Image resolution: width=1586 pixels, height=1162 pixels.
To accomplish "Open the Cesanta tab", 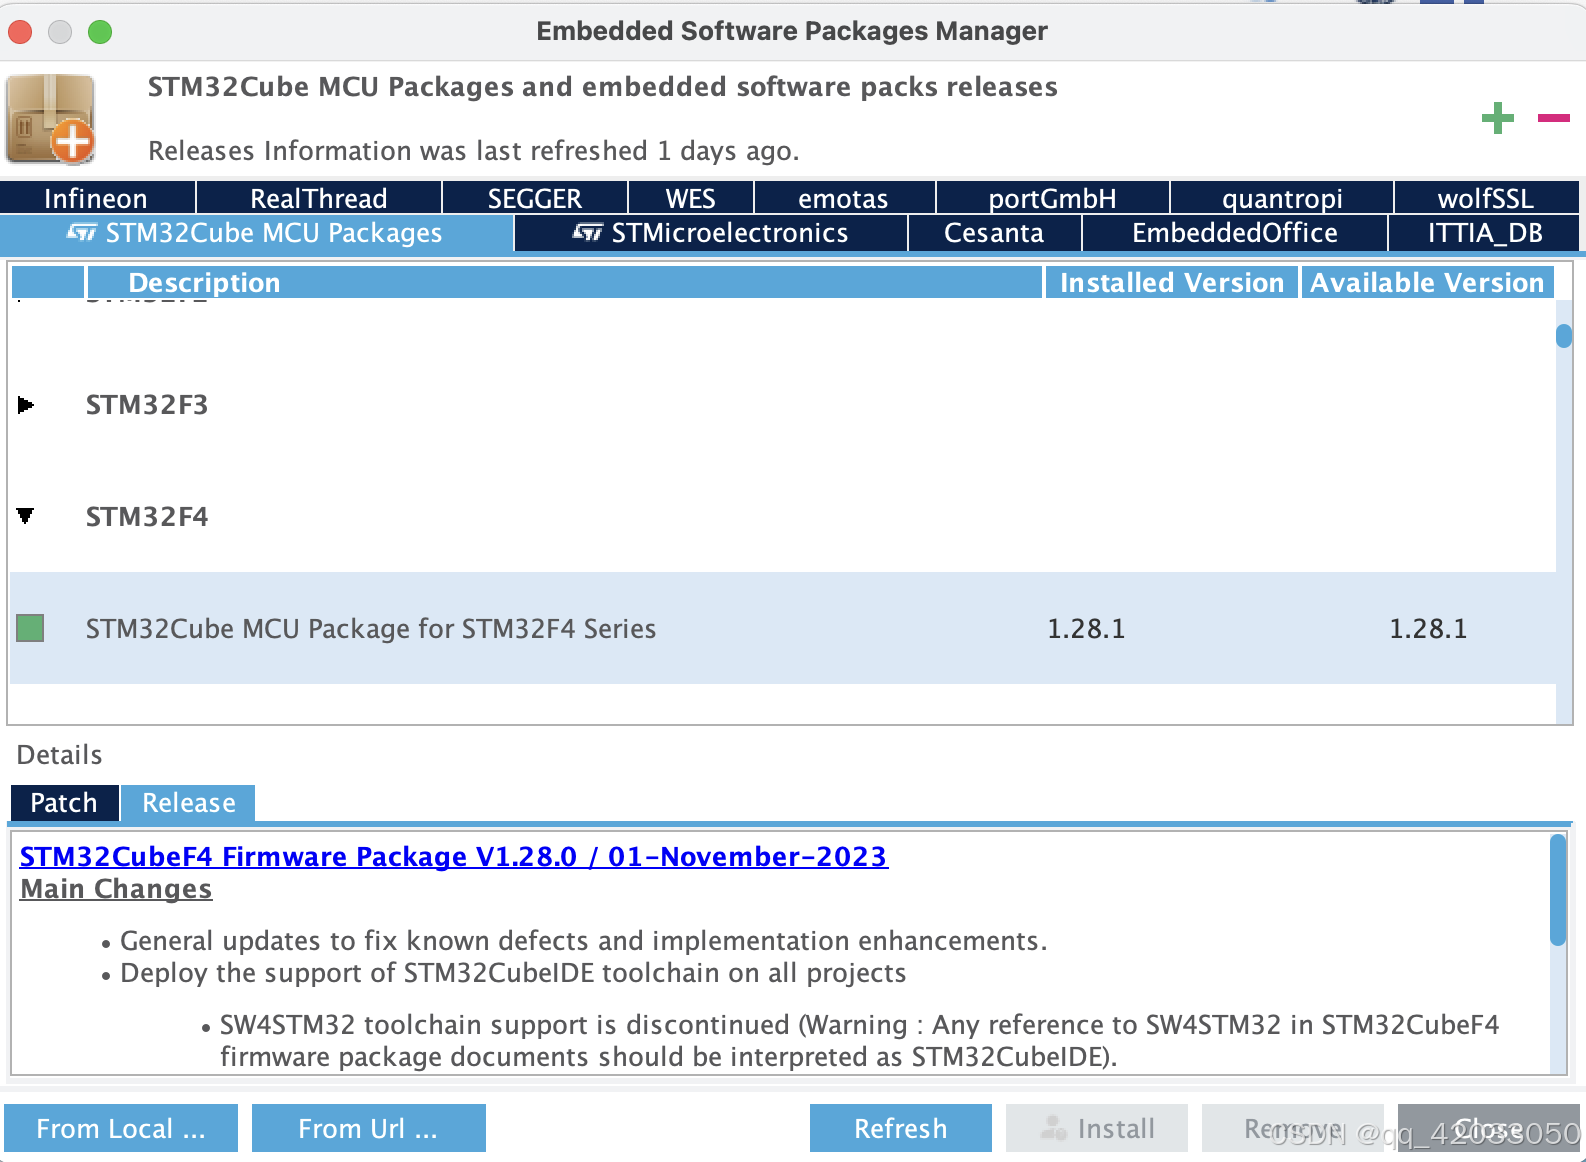I will (x=994, y=233).
